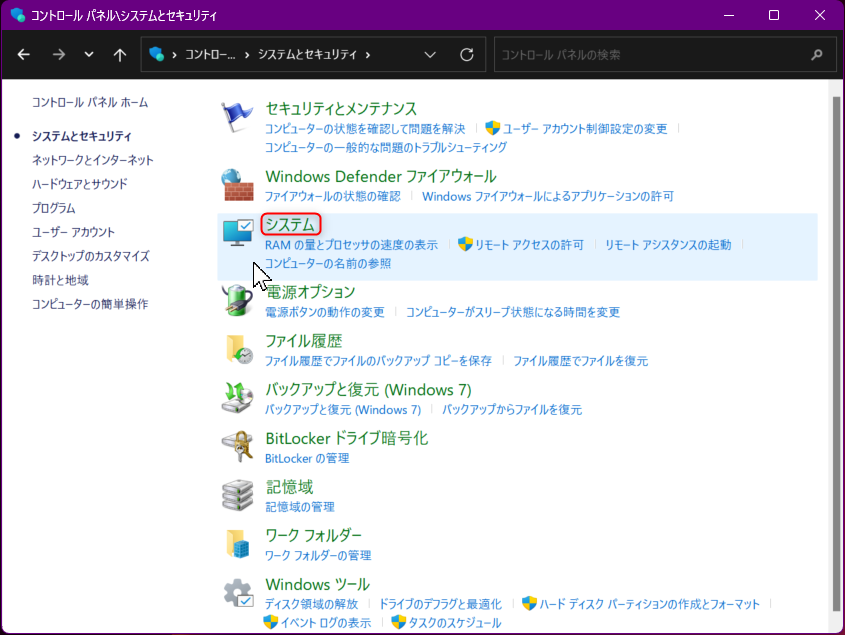
Task: Open デスクトップのカスタマイズ category
Action: coord(91,256)
